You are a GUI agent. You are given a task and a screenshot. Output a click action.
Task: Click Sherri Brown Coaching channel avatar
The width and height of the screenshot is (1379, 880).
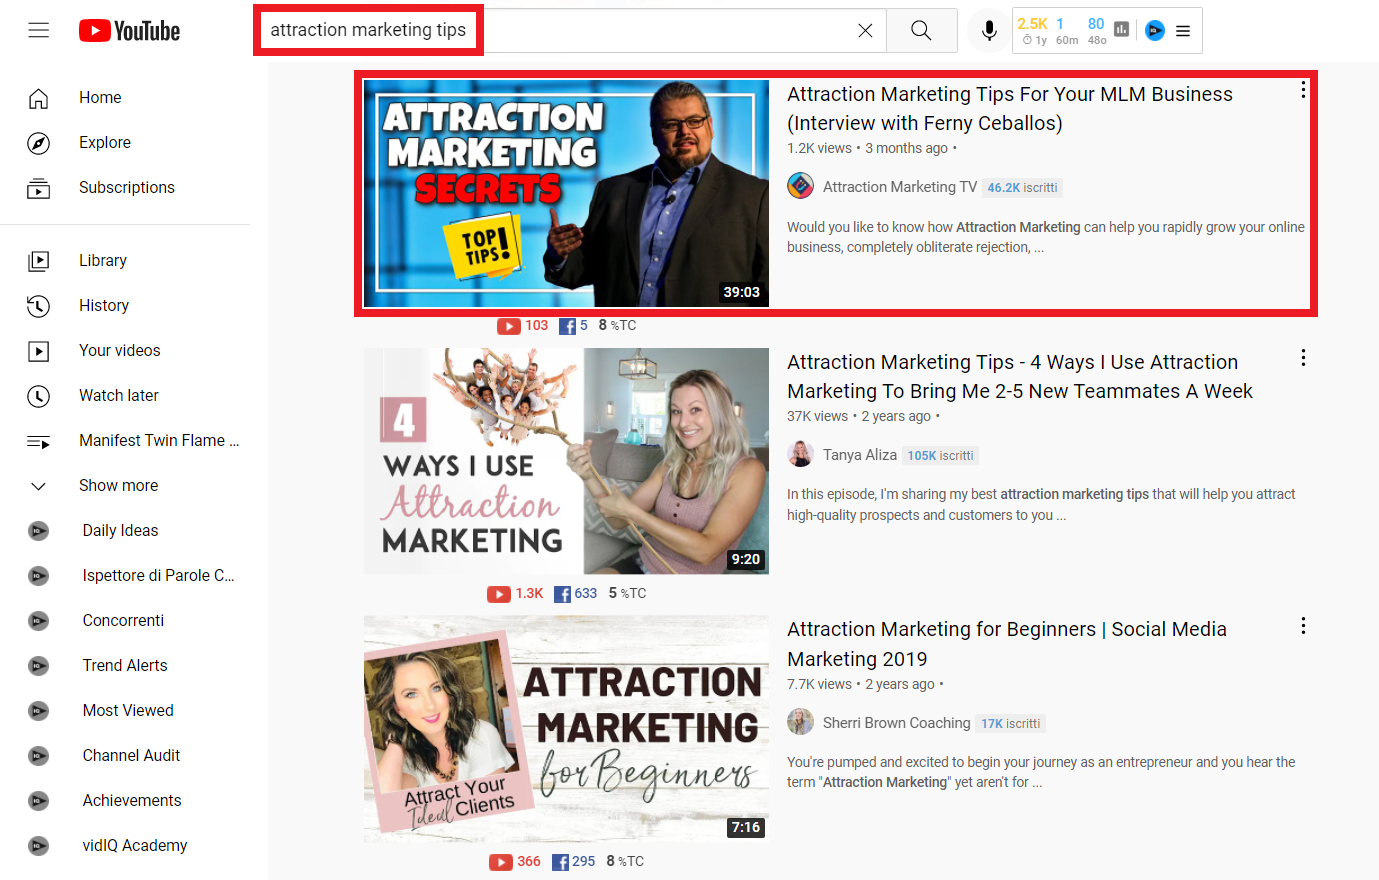800,722
